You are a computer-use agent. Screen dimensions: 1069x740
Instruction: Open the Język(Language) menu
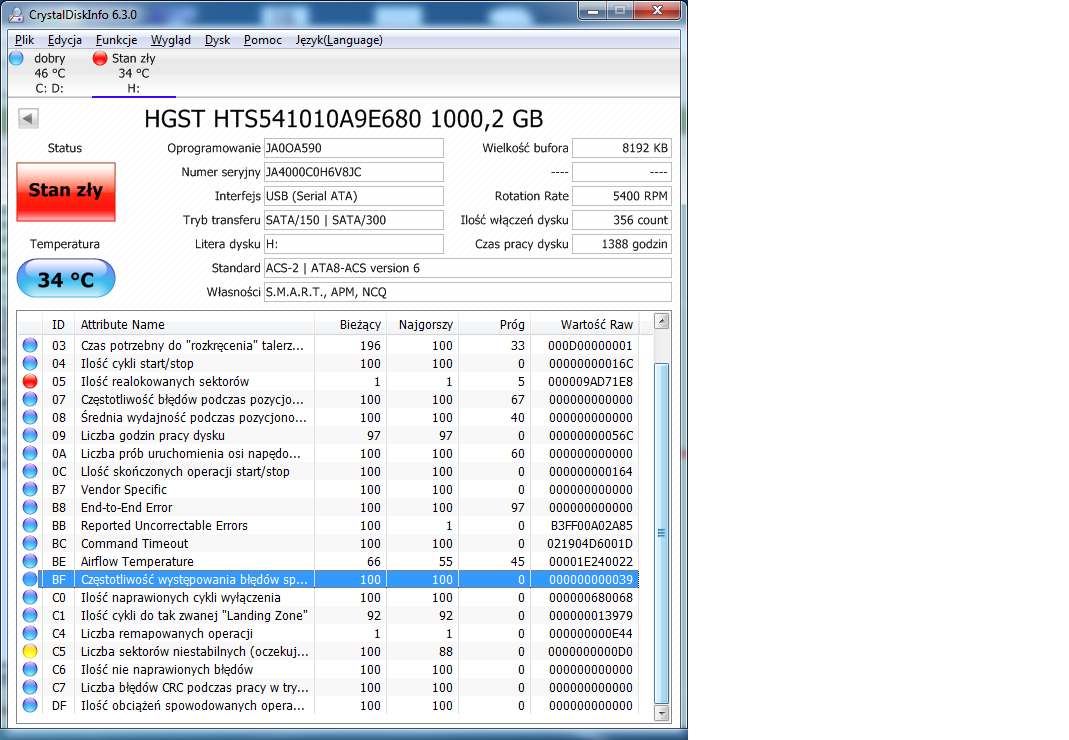[339, 40]
